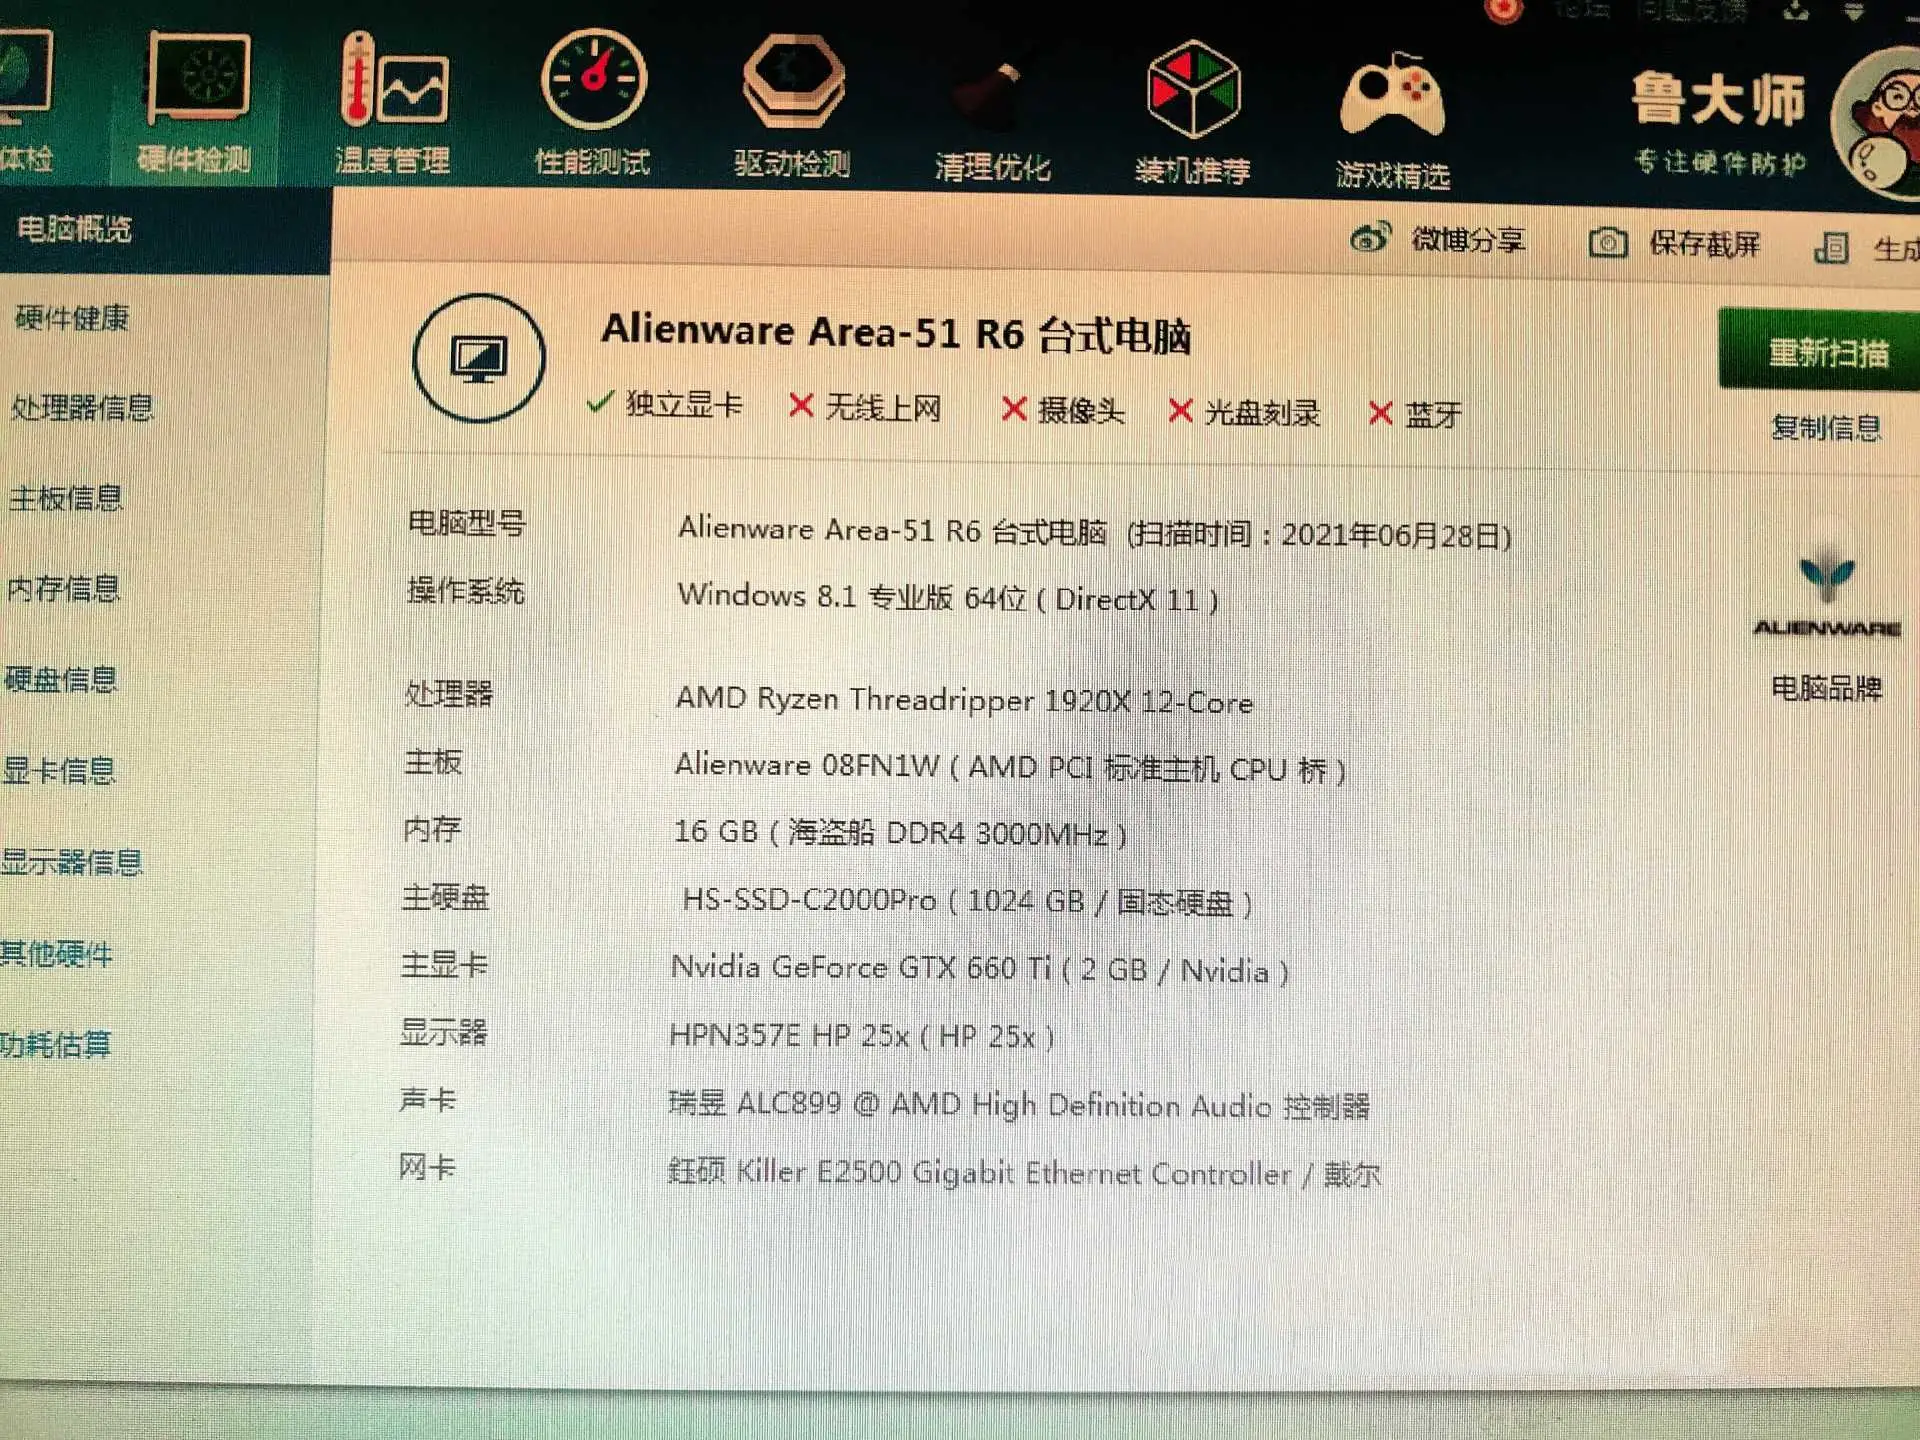Open 主板信息 sidebar item
The image size is (1920, 1440).
click(x=66, y=498)
